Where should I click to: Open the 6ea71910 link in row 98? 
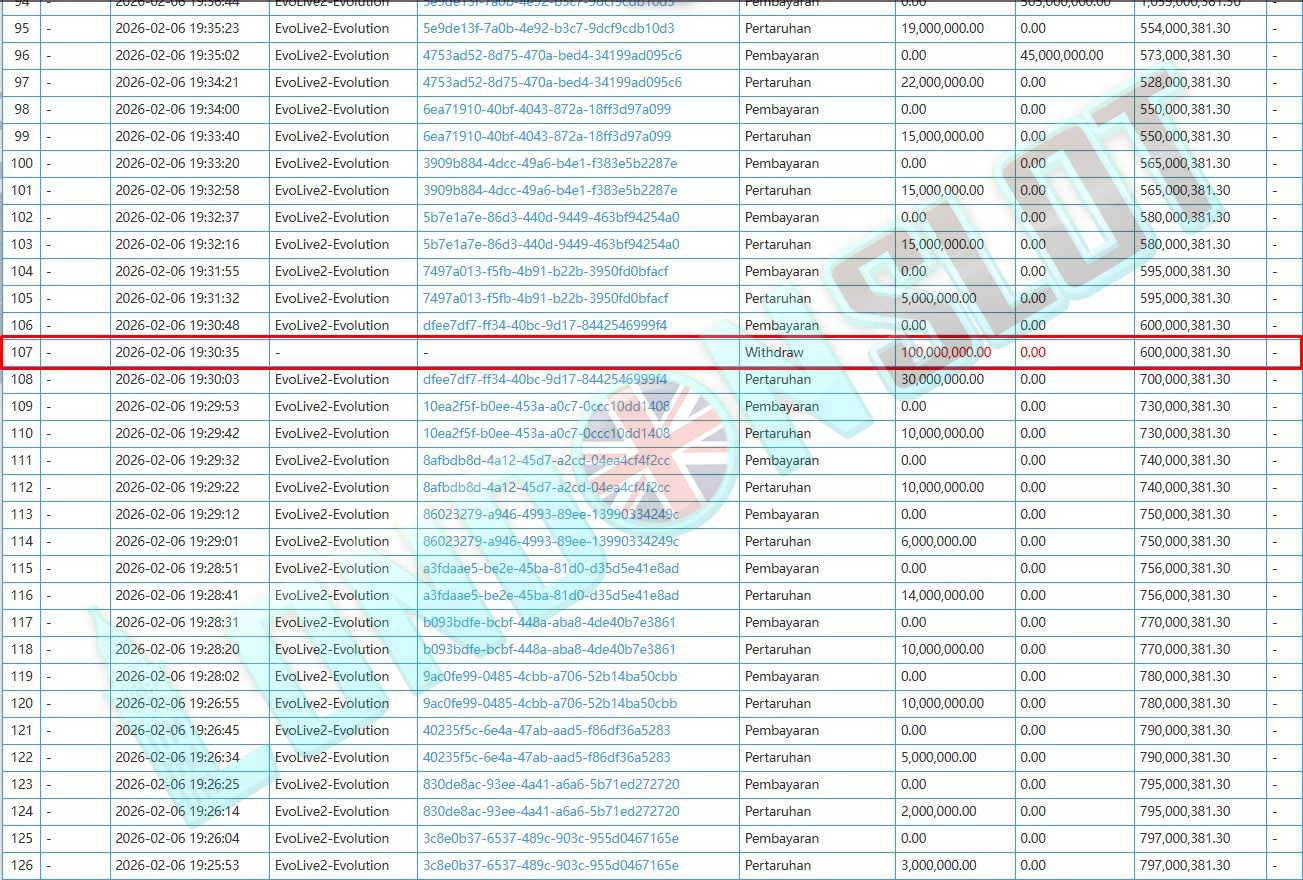click(547, 110)
